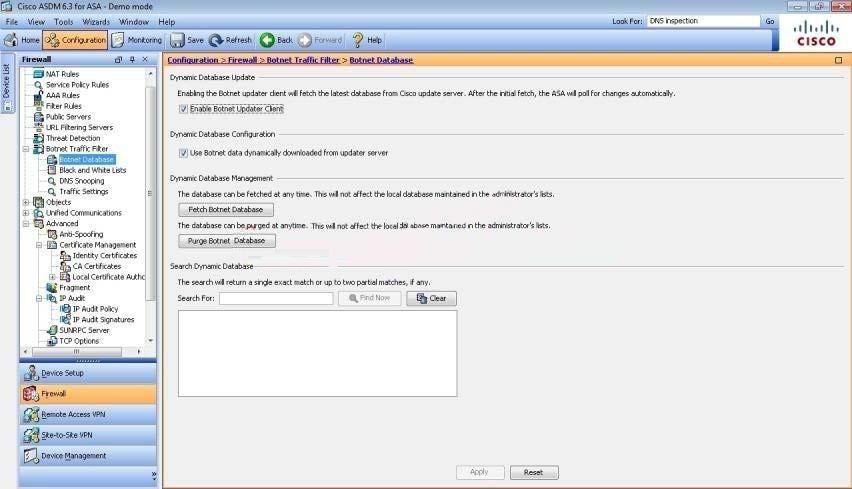852x489 pixels.
Task: Go Back using the green arrow
Action: pyautogui.click(x=277, y=40)
